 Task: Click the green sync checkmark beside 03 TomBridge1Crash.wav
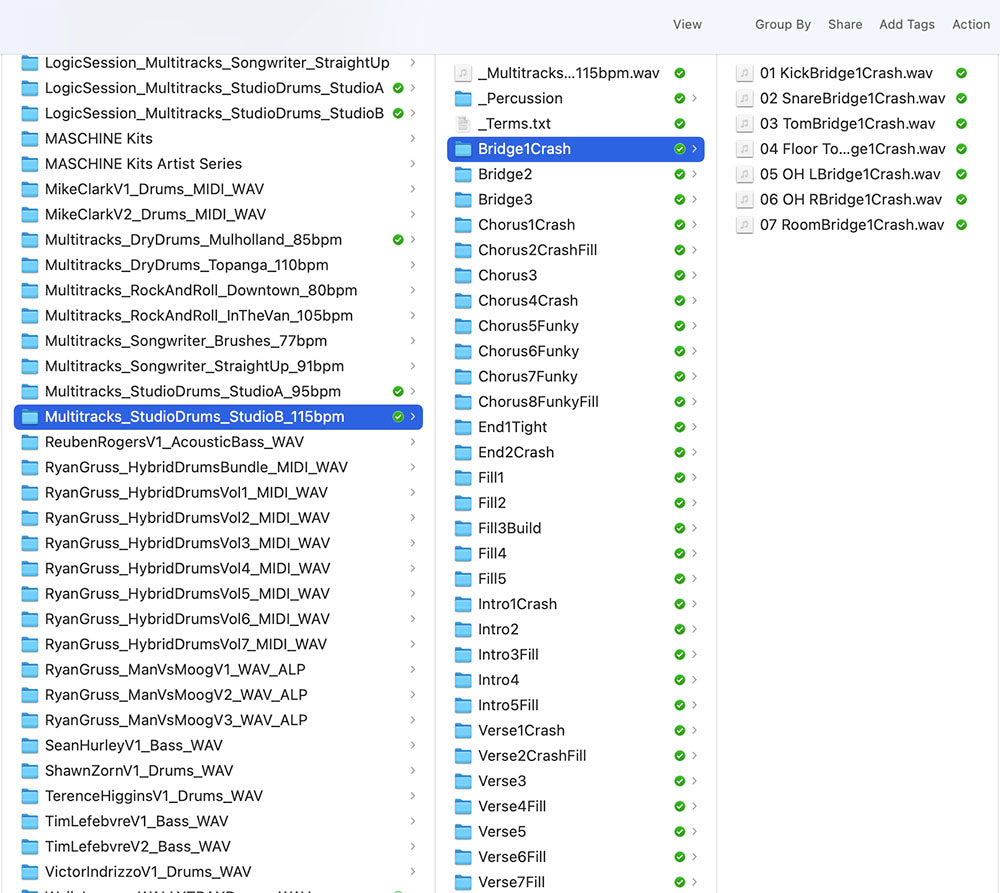point(961,124)
